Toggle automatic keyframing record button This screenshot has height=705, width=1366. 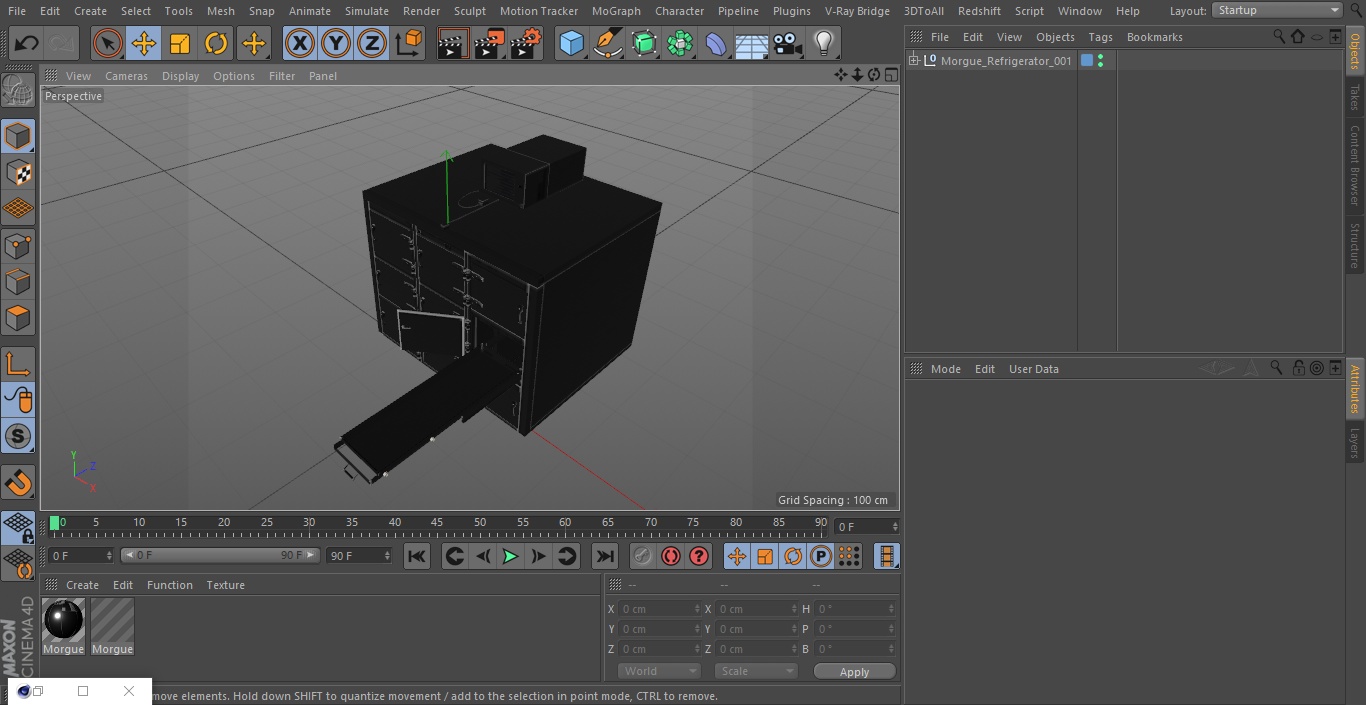click(x=671, y=556)
